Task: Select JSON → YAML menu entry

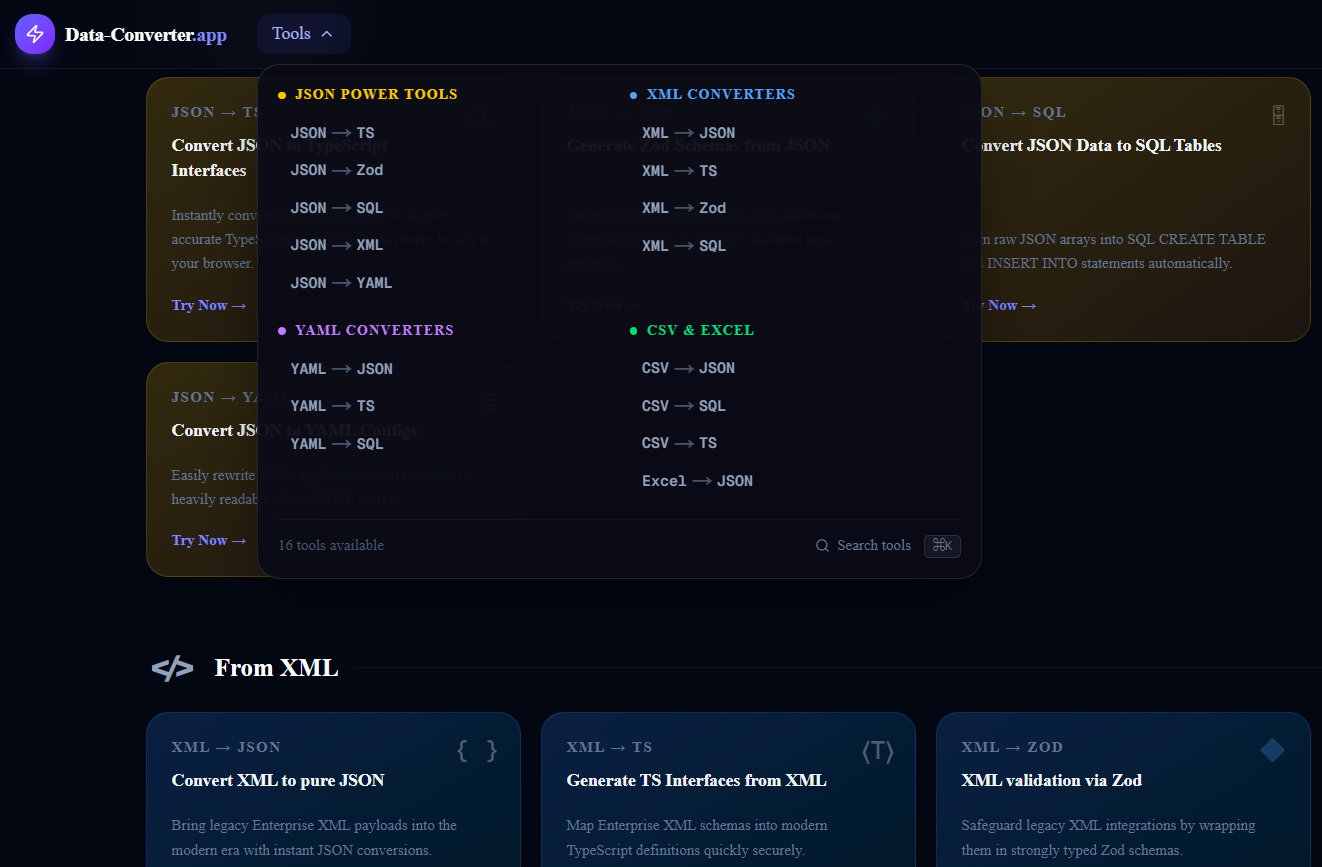Action: [x=341, y=283]
